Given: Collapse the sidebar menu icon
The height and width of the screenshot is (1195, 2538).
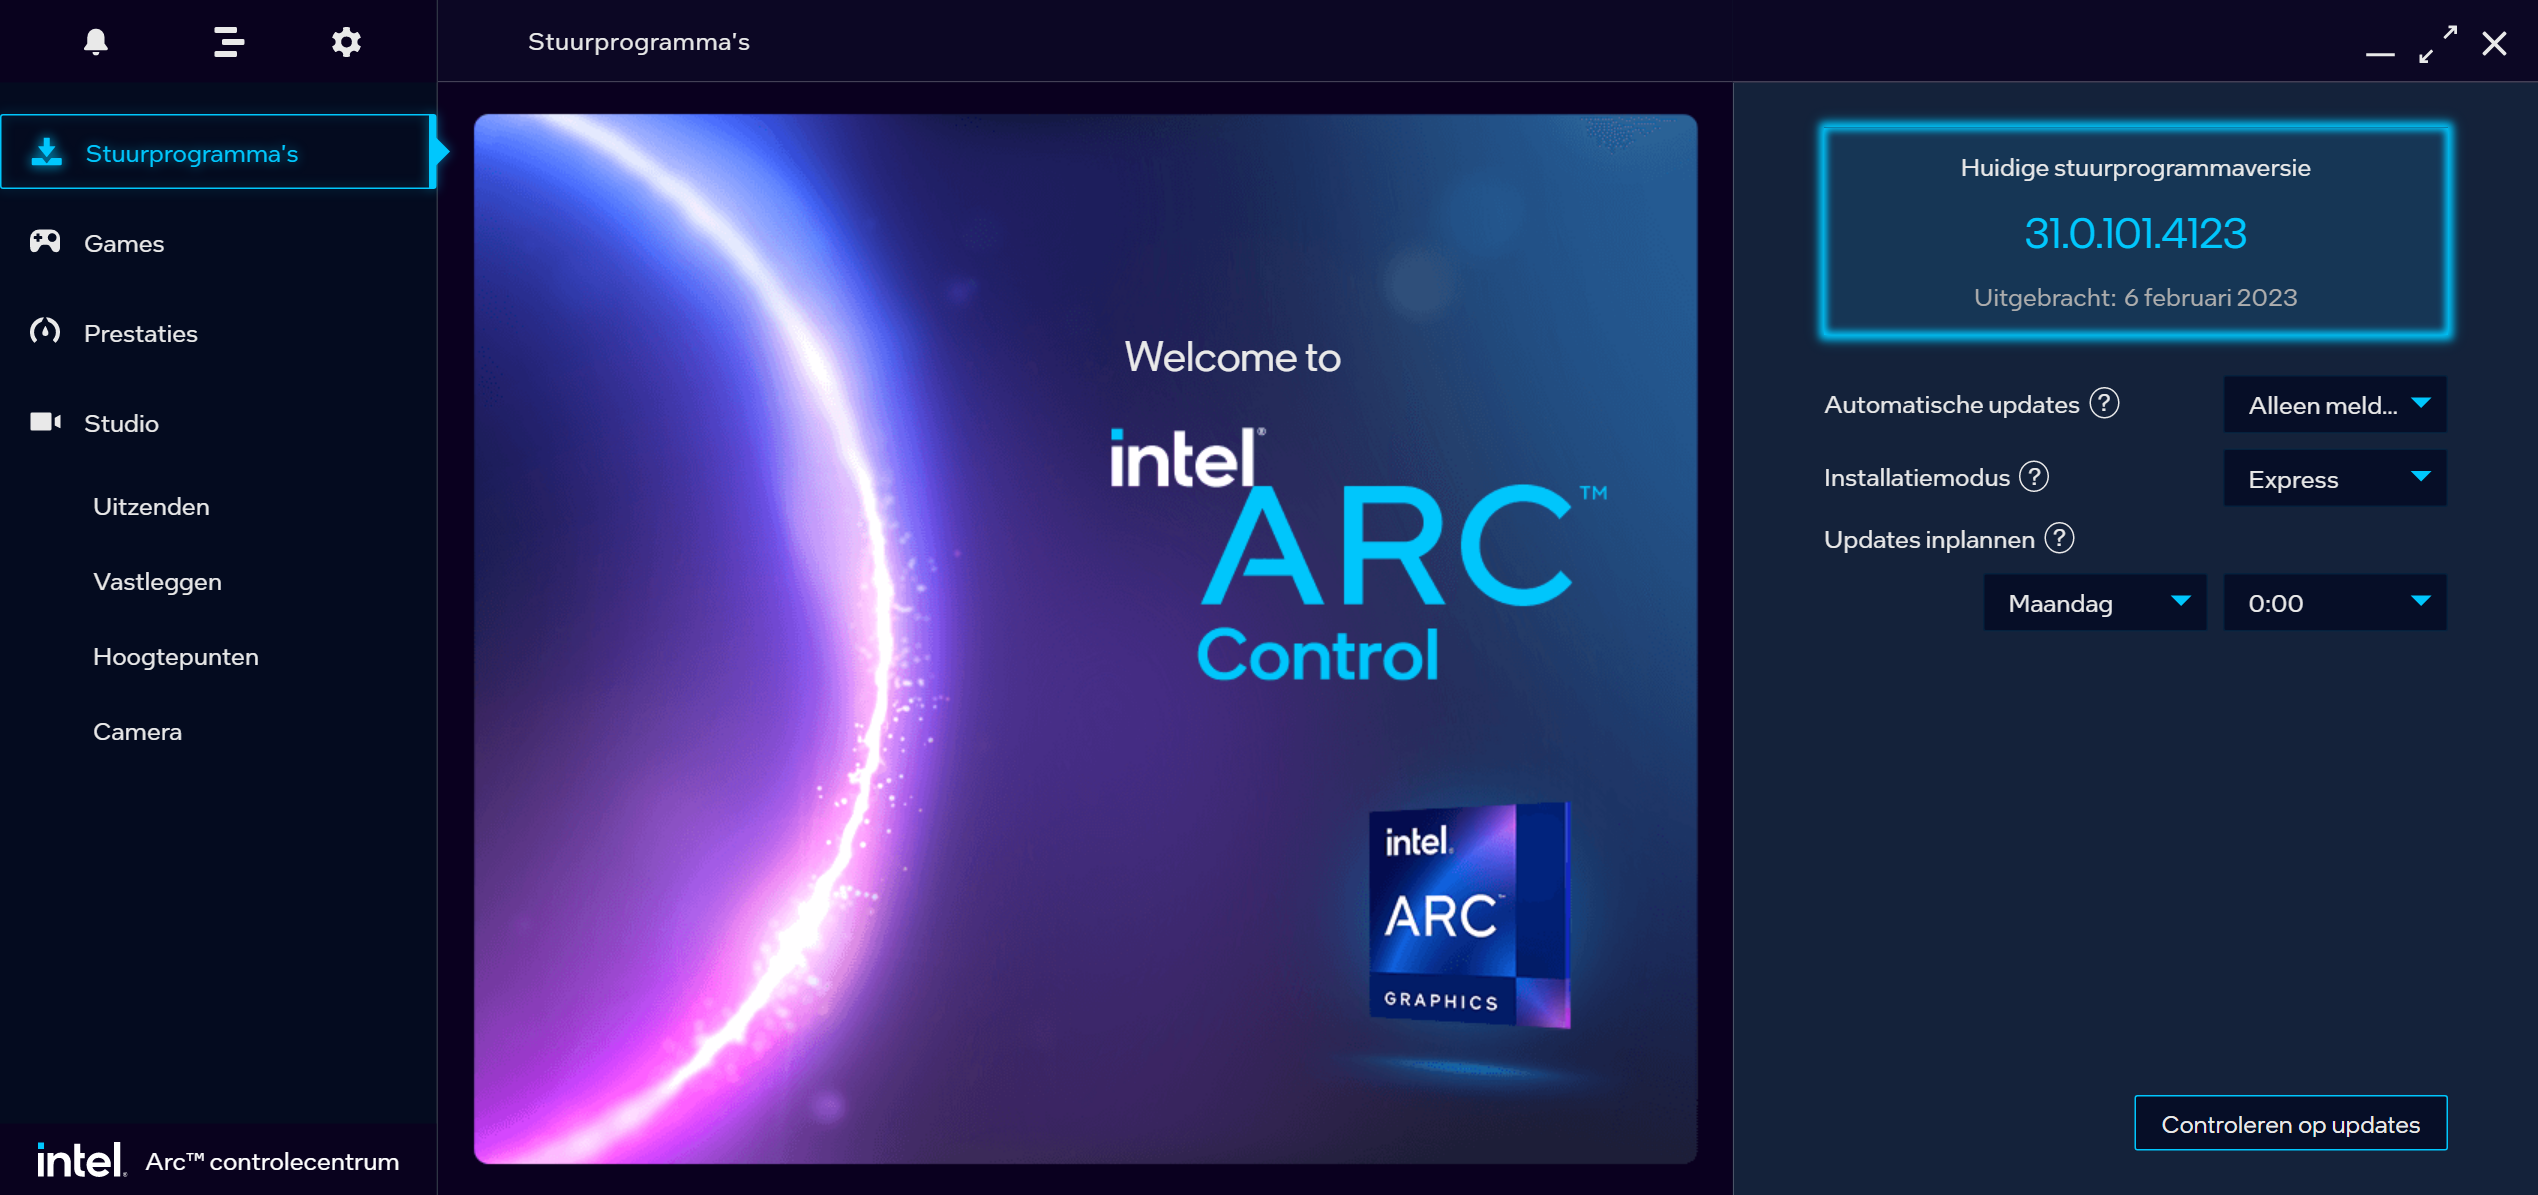Looking at the screenshot, I should (x=229, y=42).
